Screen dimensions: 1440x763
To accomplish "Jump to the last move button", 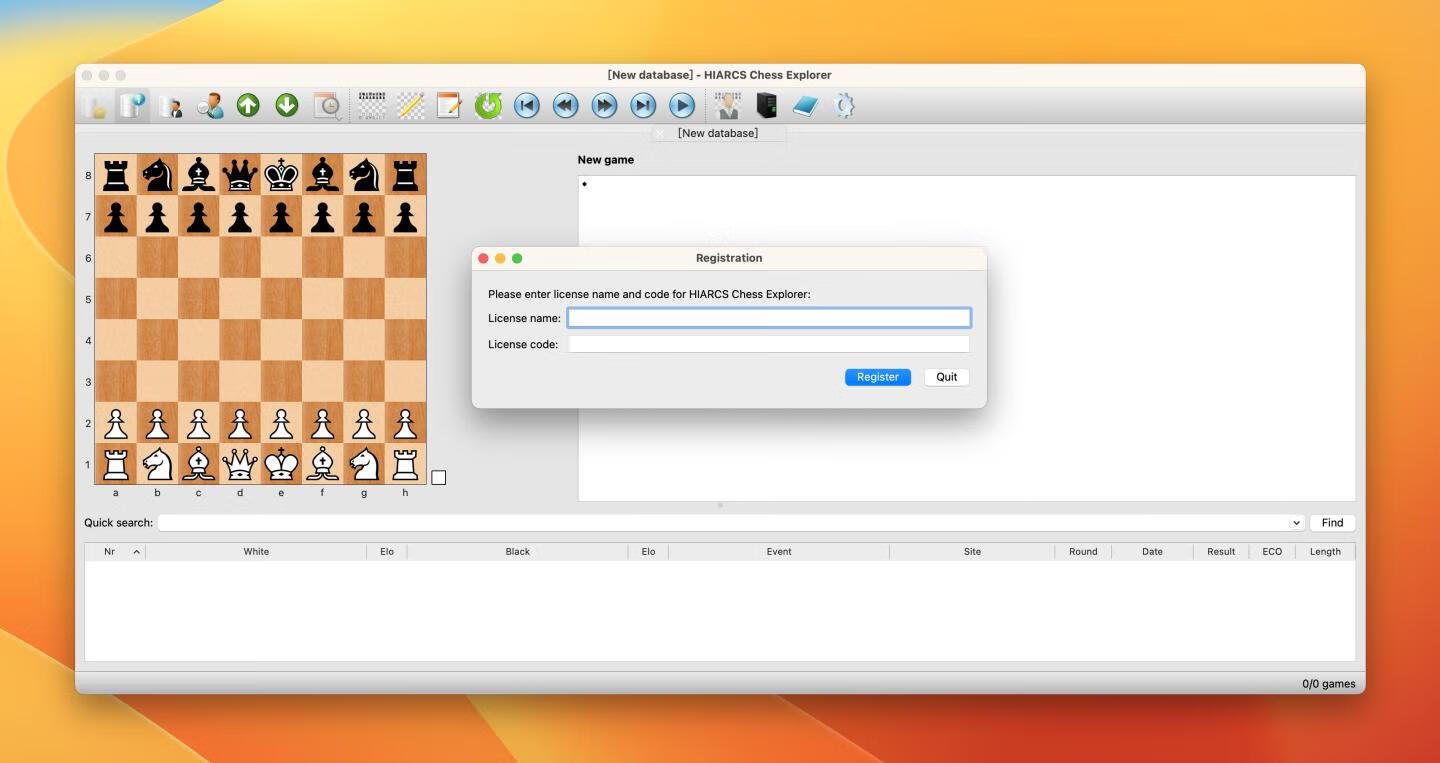I will point(643,106).
